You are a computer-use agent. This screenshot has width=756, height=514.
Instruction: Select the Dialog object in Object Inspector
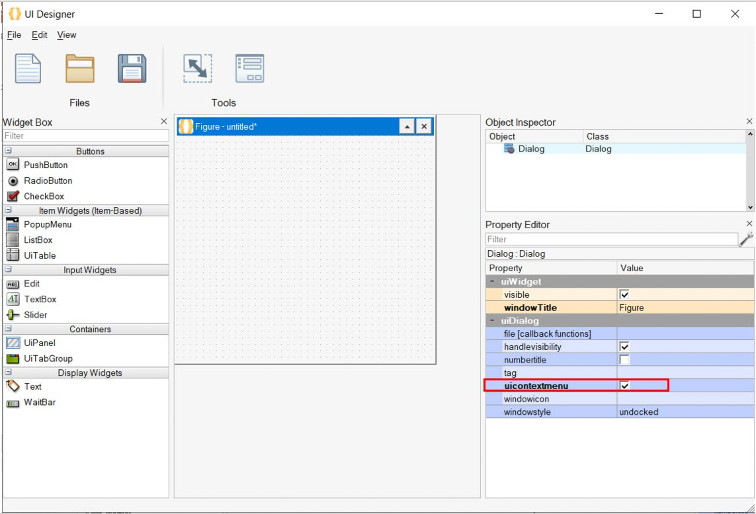(x=530, y=149)
